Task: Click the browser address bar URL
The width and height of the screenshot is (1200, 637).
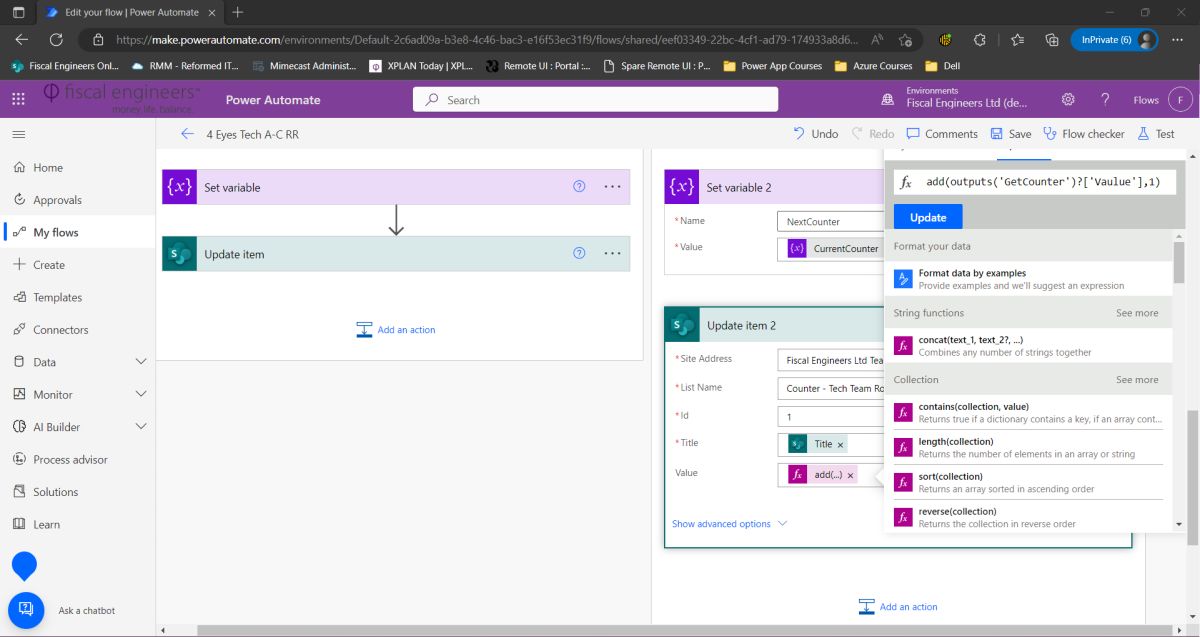Action: [487, 40]
